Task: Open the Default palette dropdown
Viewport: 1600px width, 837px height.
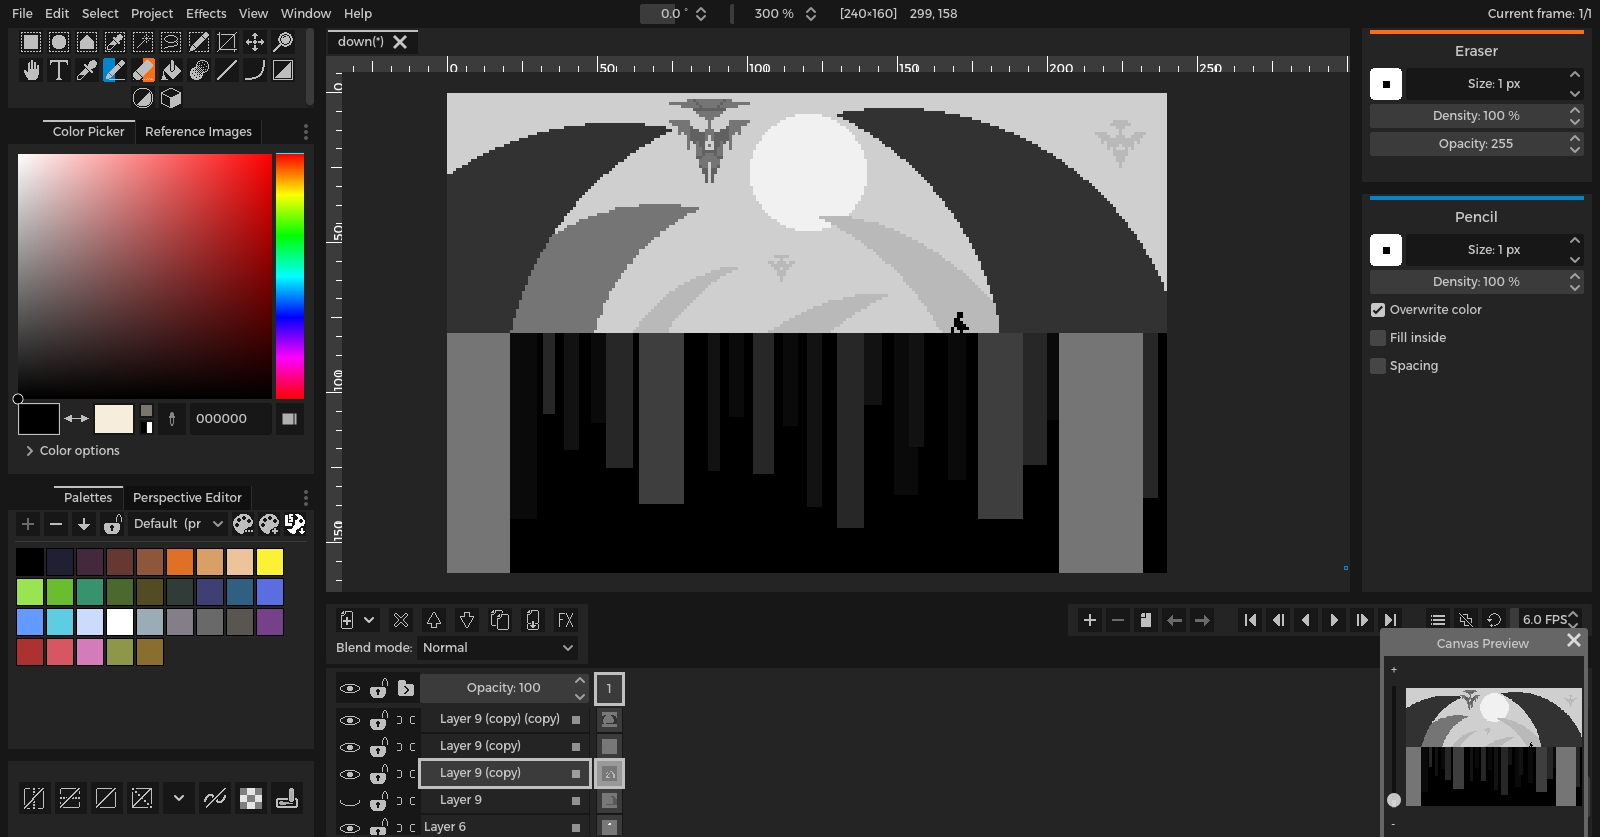Action: coord(178,524)
